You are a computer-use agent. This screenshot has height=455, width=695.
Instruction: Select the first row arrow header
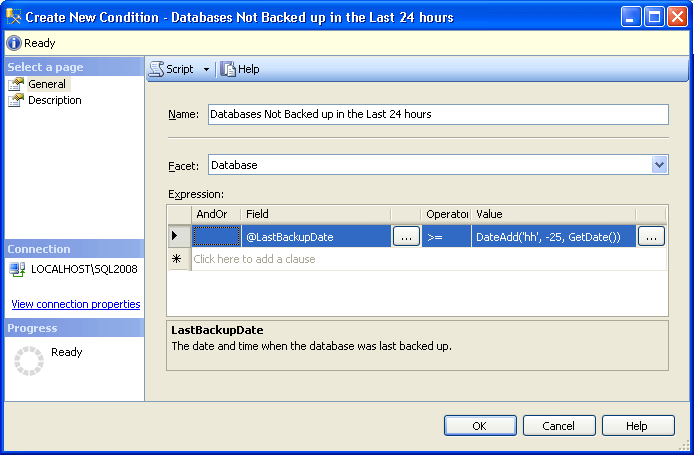pos(179,236)
